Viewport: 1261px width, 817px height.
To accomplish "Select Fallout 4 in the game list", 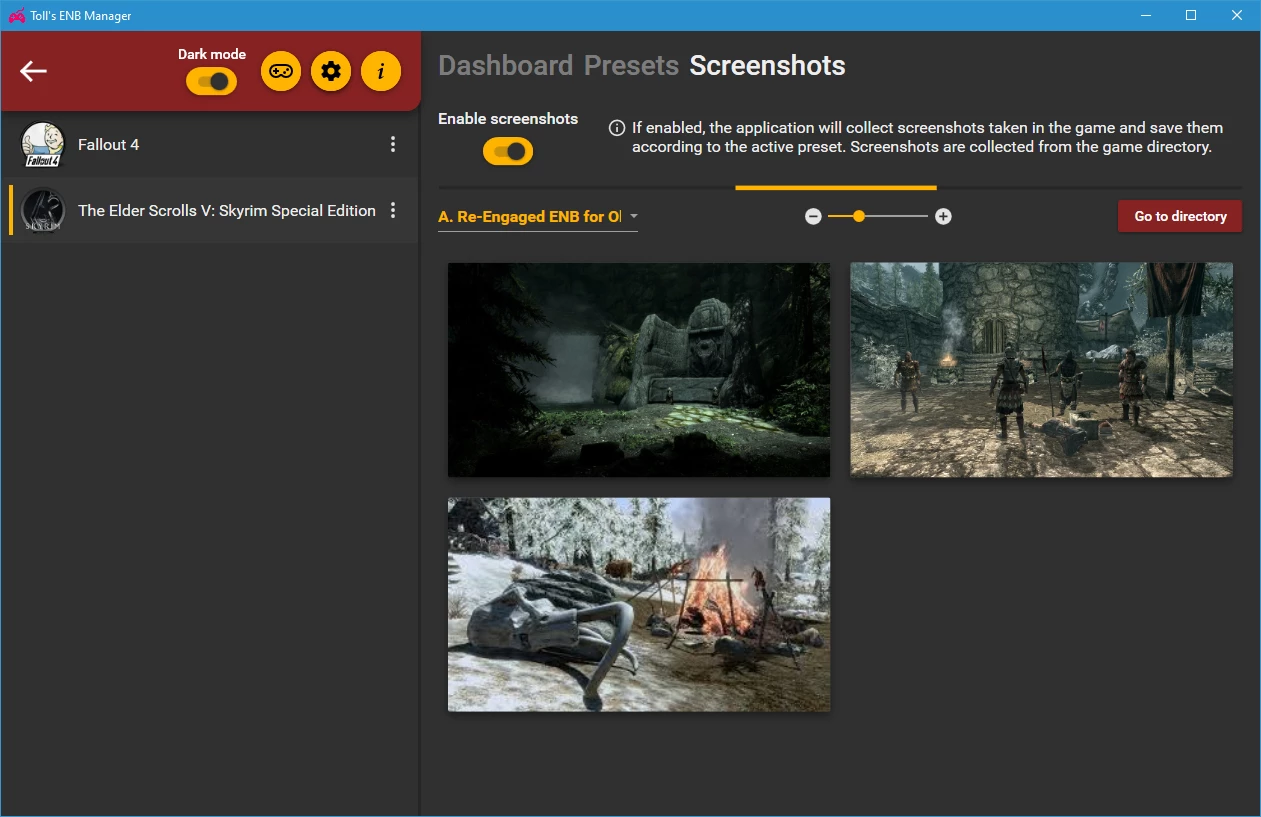I will pos(210,145).
